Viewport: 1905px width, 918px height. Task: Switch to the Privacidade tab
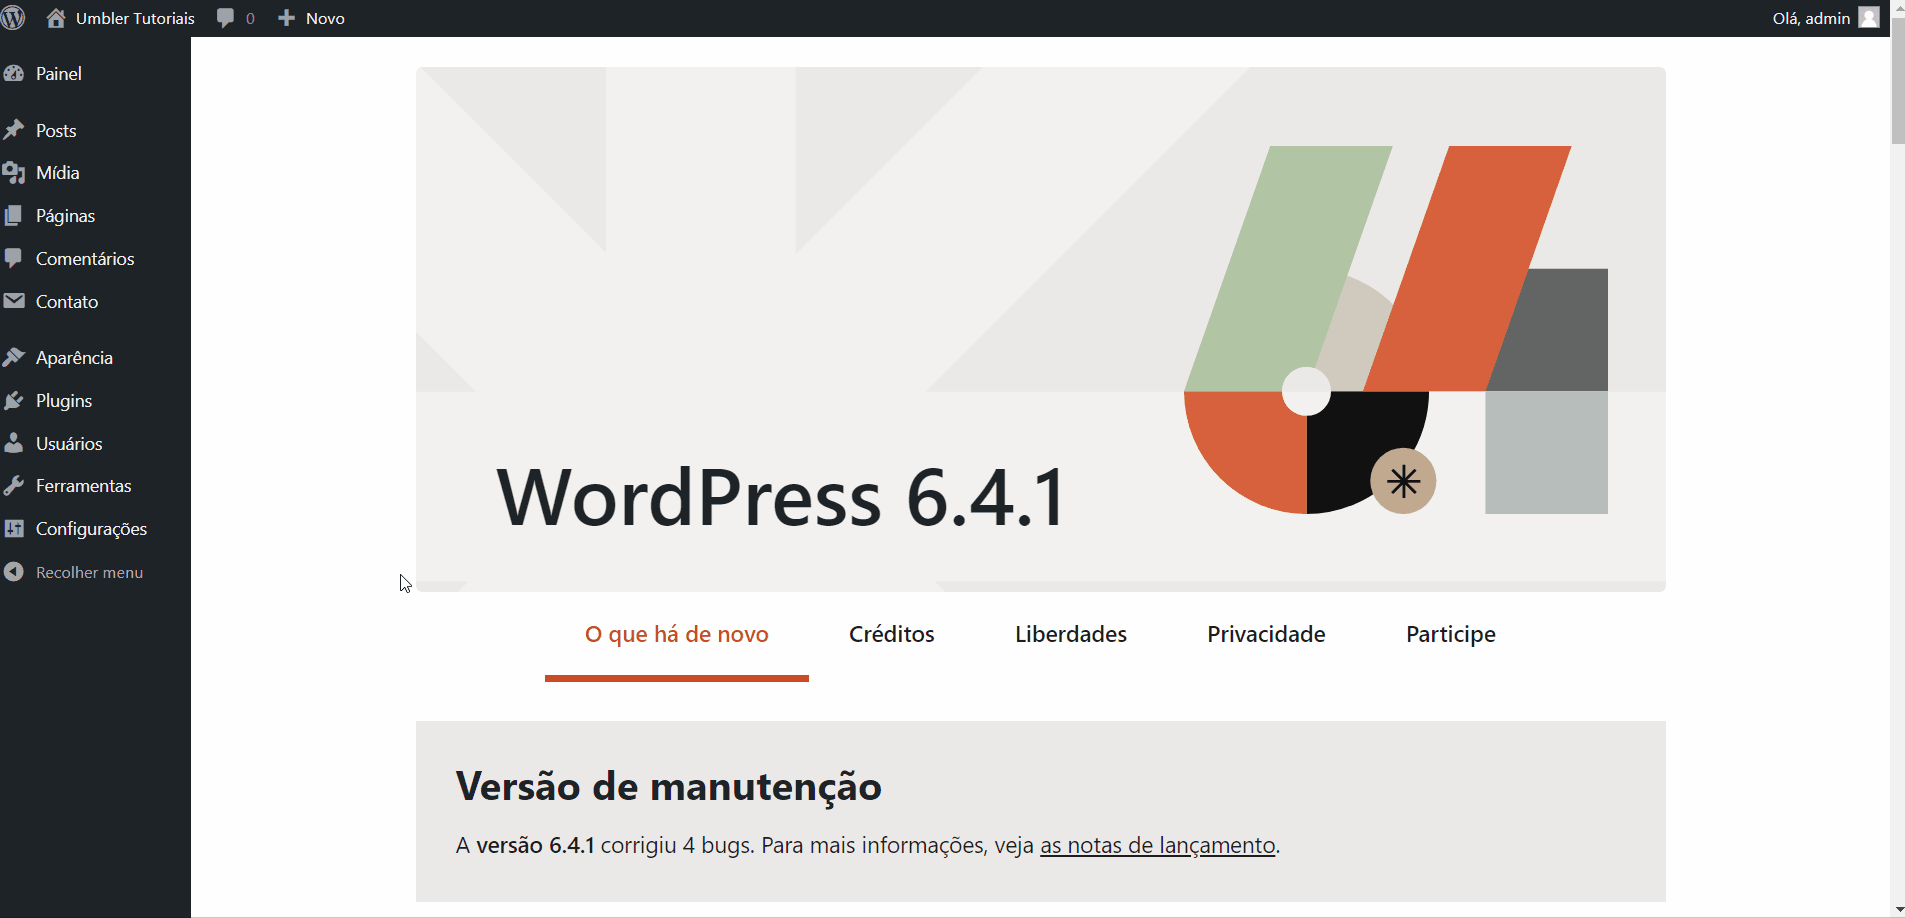pyautogui.click(x=1265, y=633)
